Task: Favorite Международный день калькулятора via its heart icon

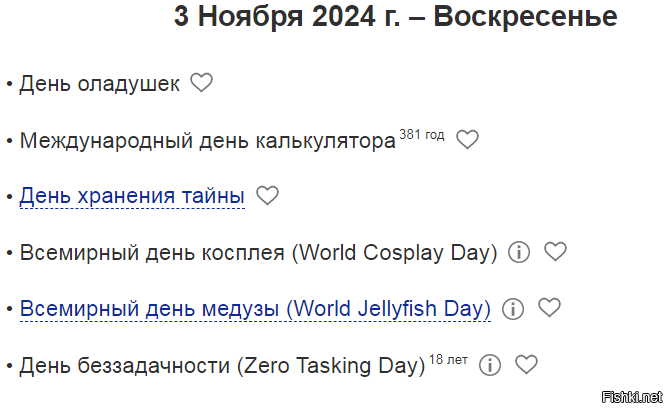Action: tap(467, 139)
